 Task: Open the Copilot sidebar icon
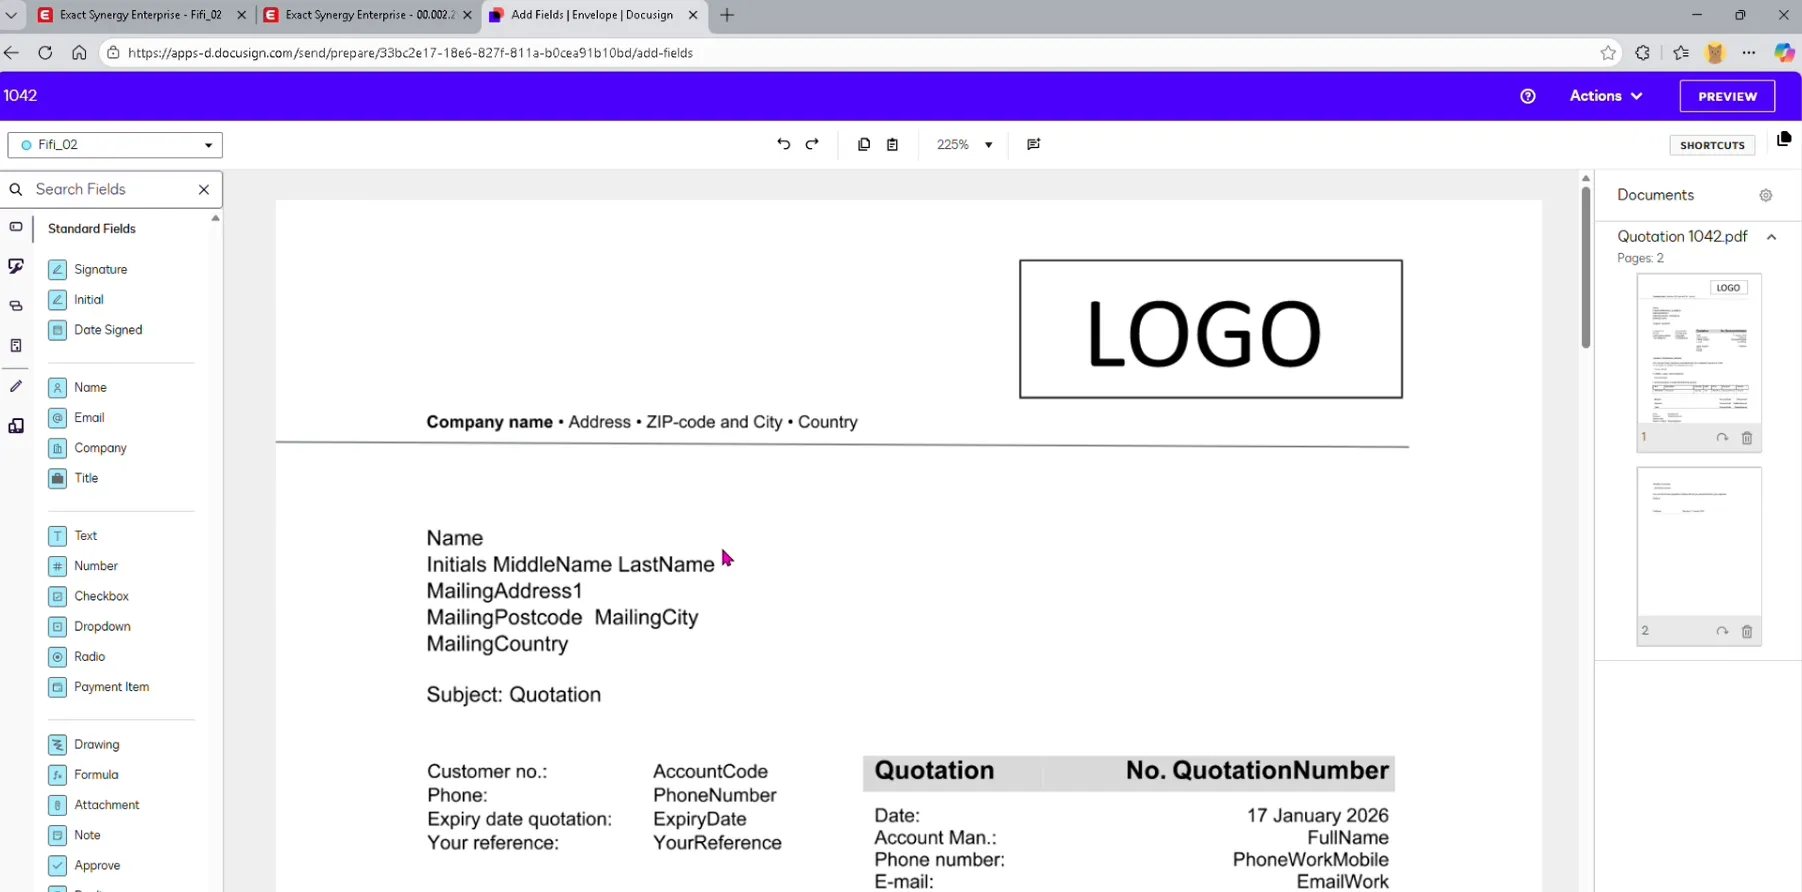pyautogui.click(x=1784, y=53)
